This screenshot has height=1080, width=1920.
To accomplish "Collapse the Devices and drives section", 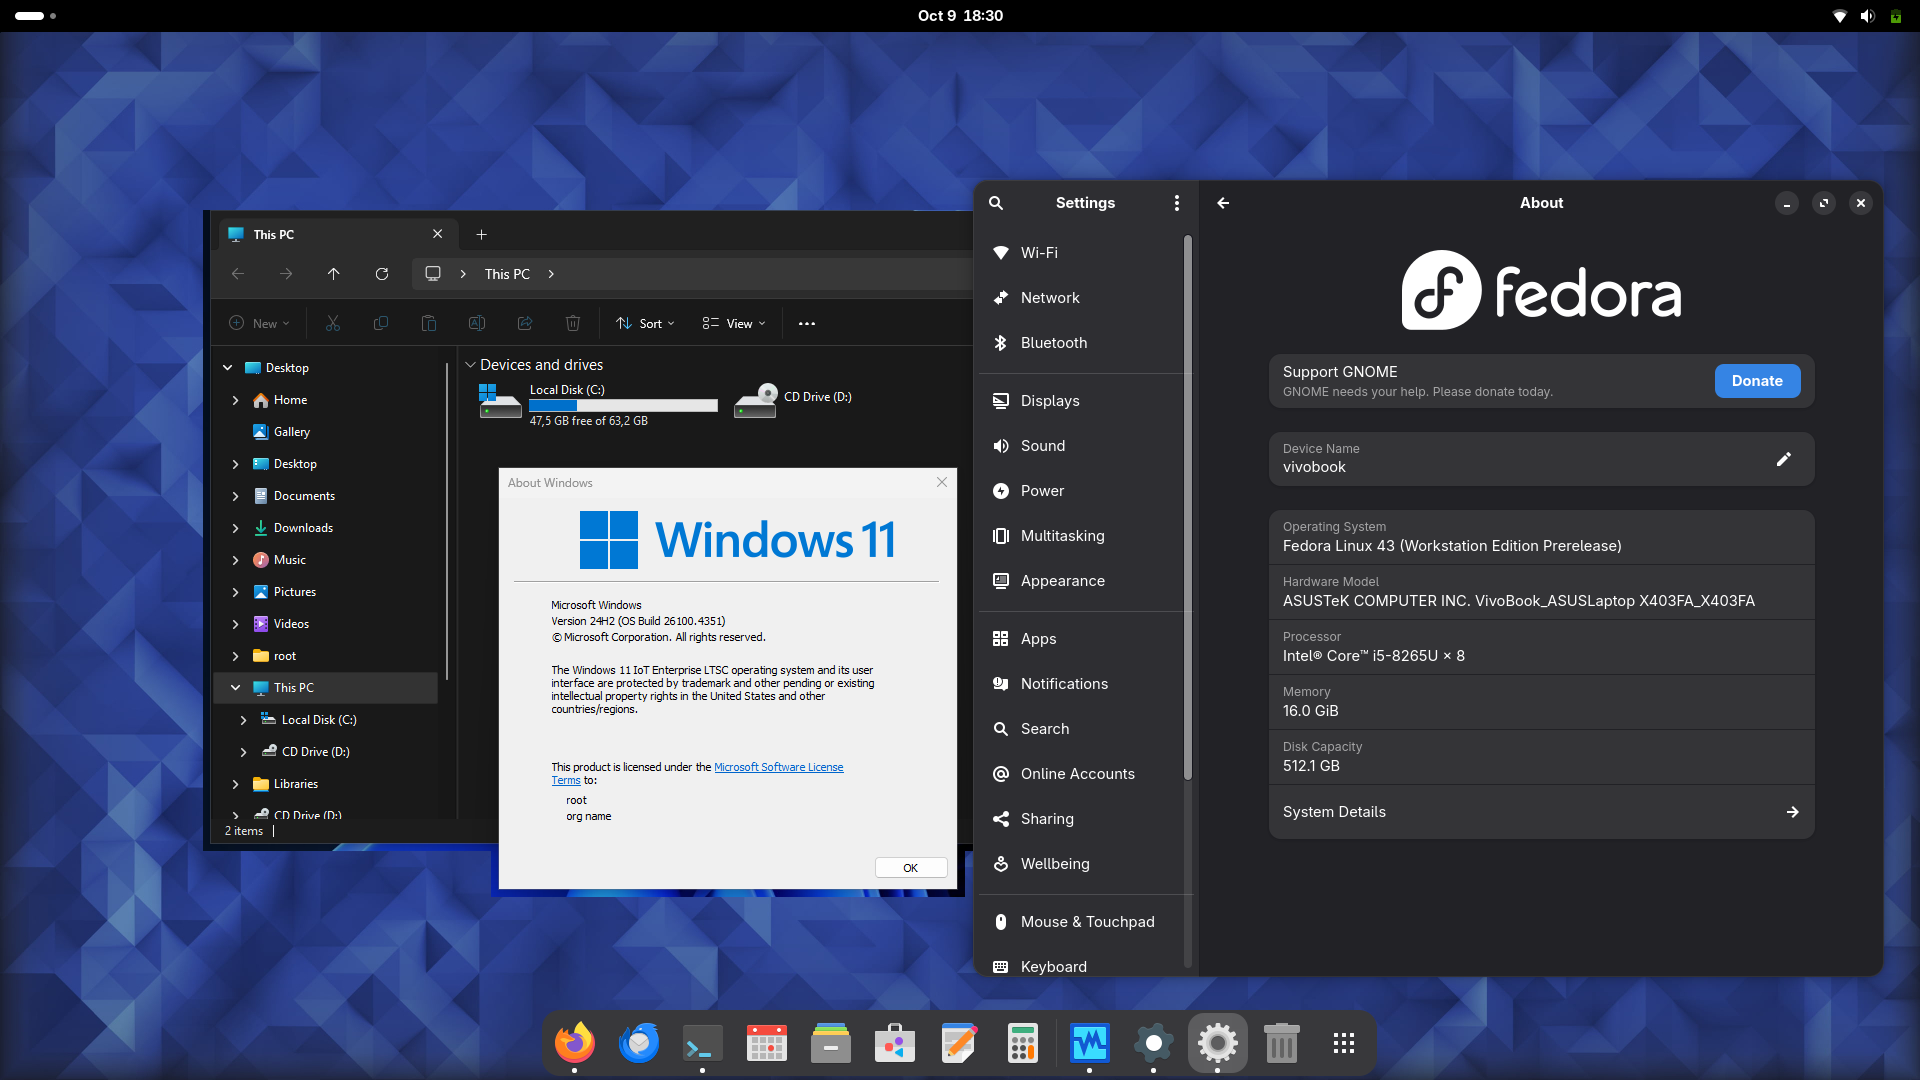I will pyautogui.click(x=471, y=365).
